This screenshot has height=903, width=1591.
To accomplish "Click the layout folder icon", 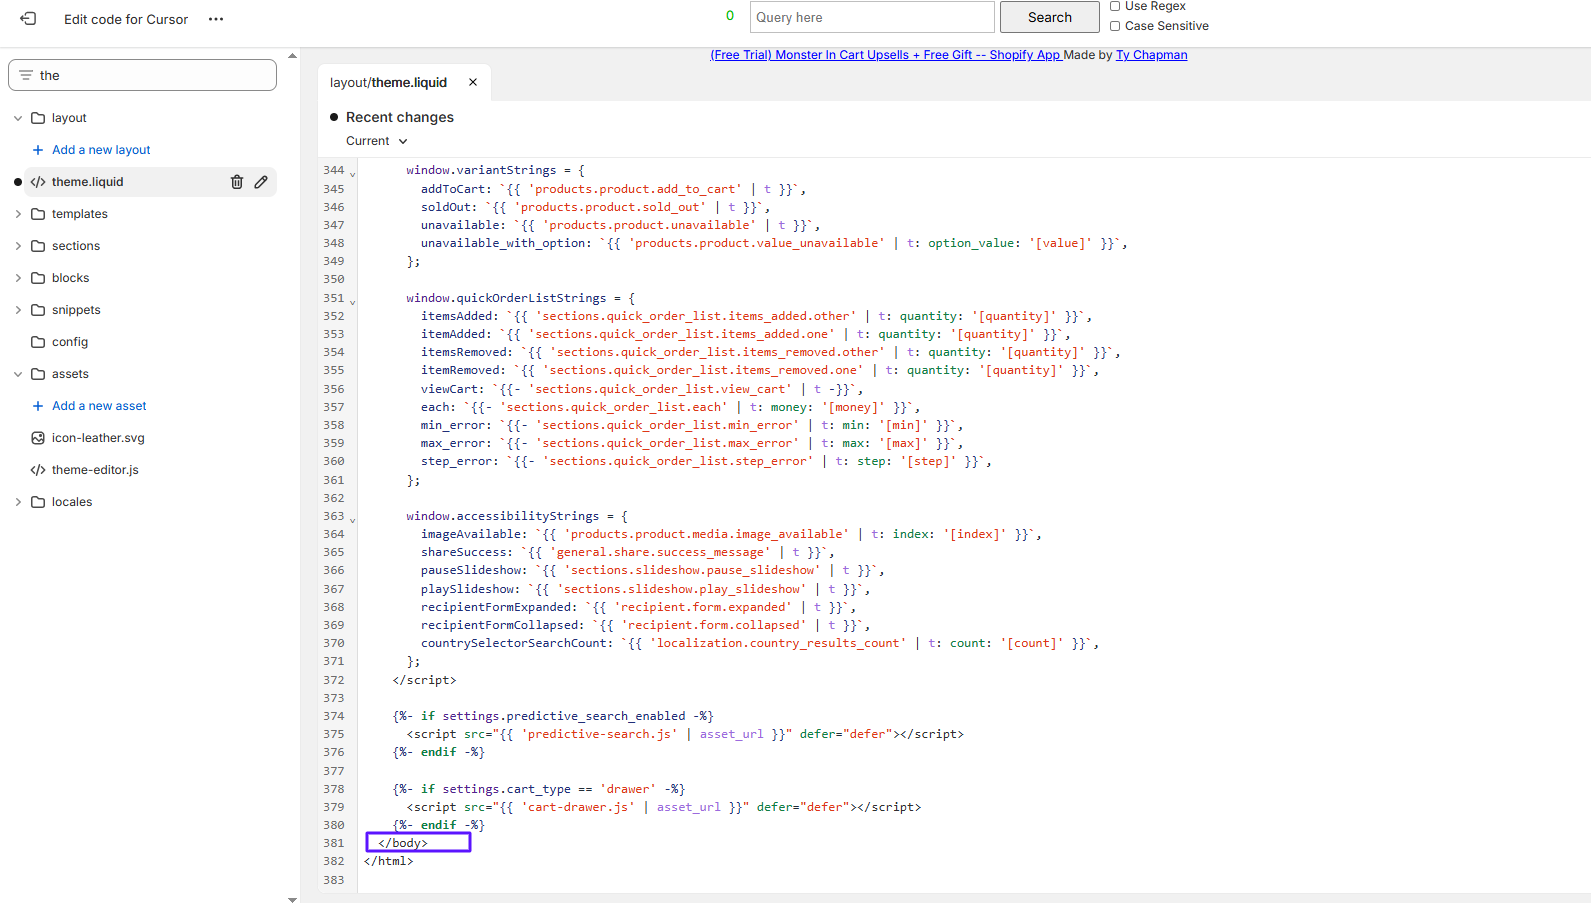I will coord(38,118).
